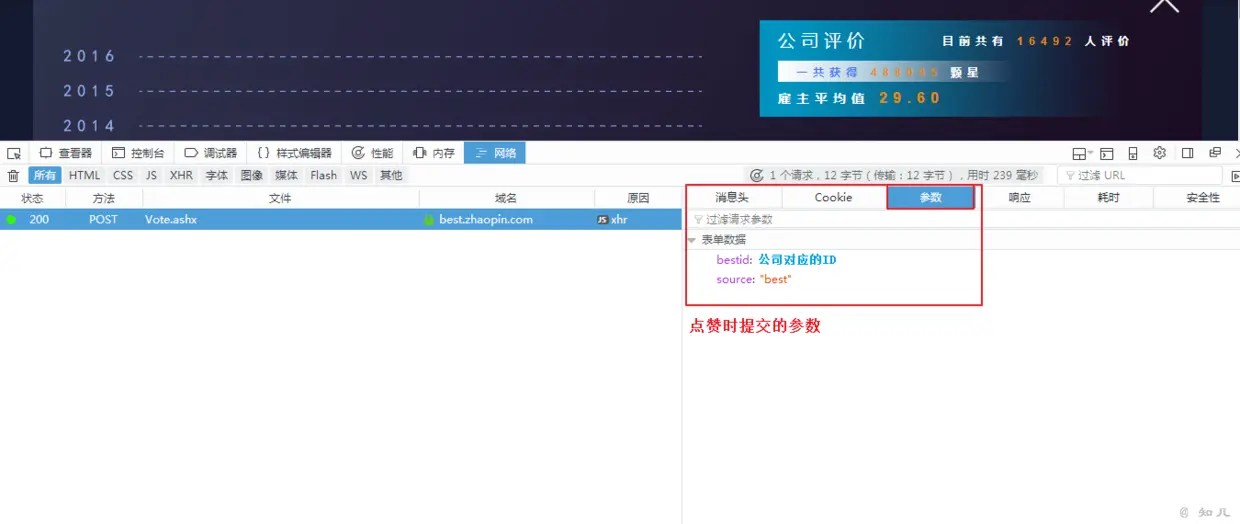Open the 样式编辑器 (Style Editor) panel
Screen dimensions: 1240x524
pyautogui.click(x=295, y=153)
